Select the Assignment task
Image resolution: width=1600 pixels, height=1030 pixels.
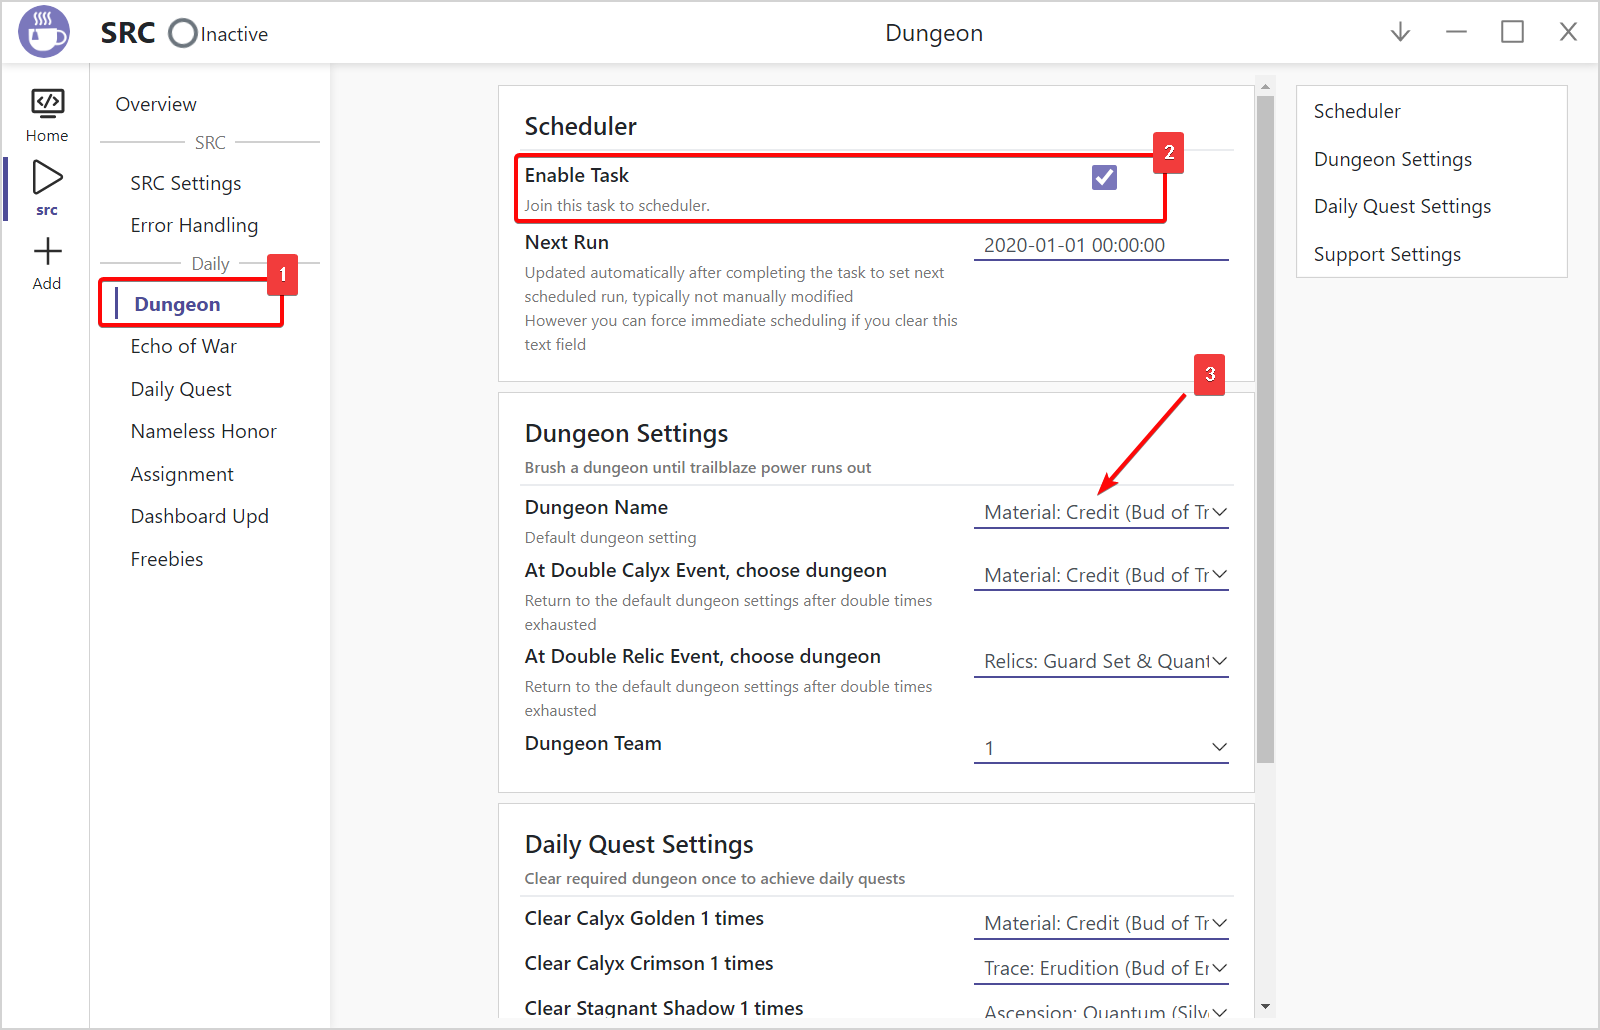[182, 474]
